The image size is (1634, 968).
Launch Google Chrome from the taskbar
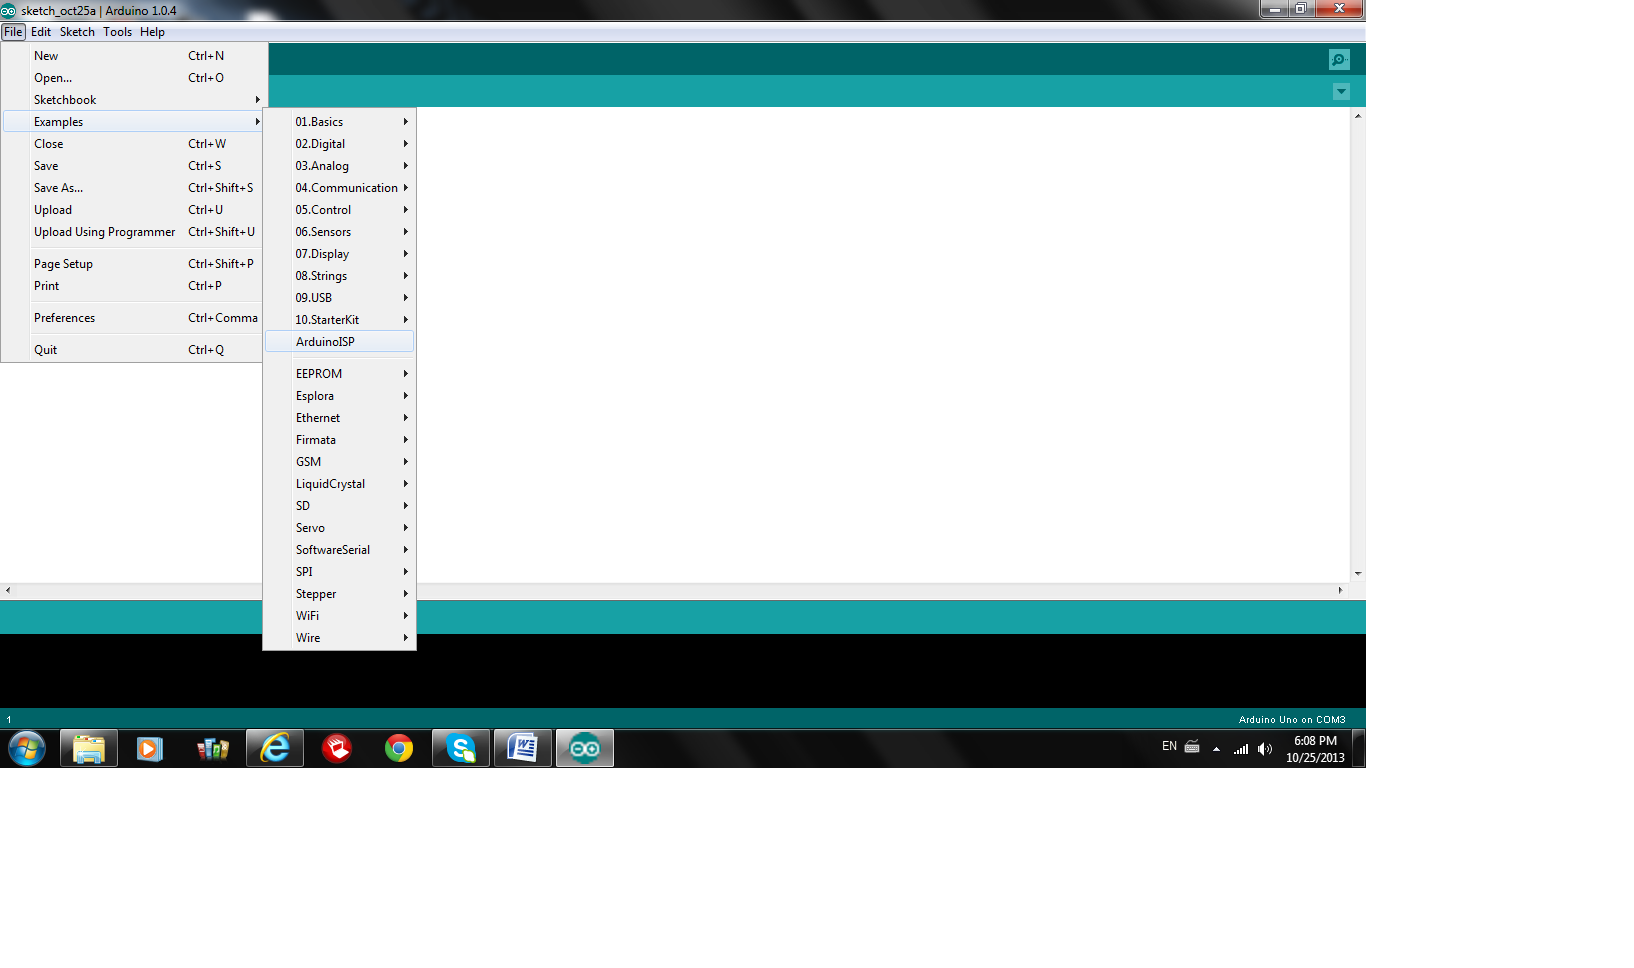[x=398, y=748]
